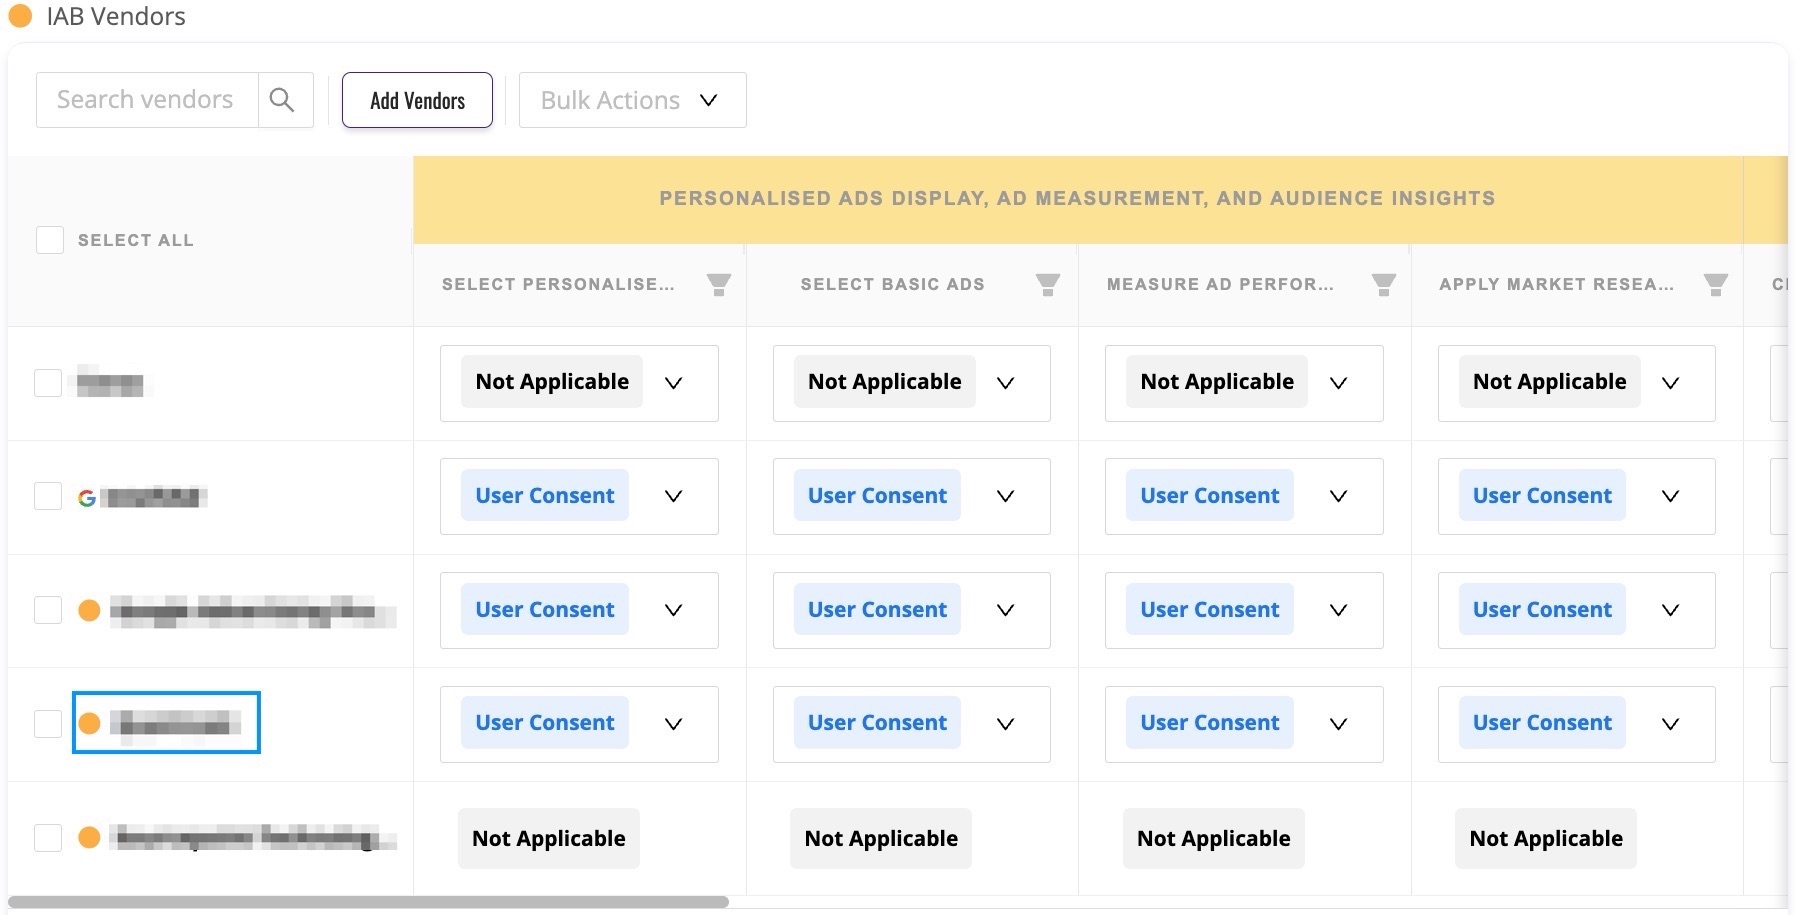Open highlighted row Apply Market Resea dropdown
The height and width of the screenshot is (915, 1795).
click(x=1576, y=724)
